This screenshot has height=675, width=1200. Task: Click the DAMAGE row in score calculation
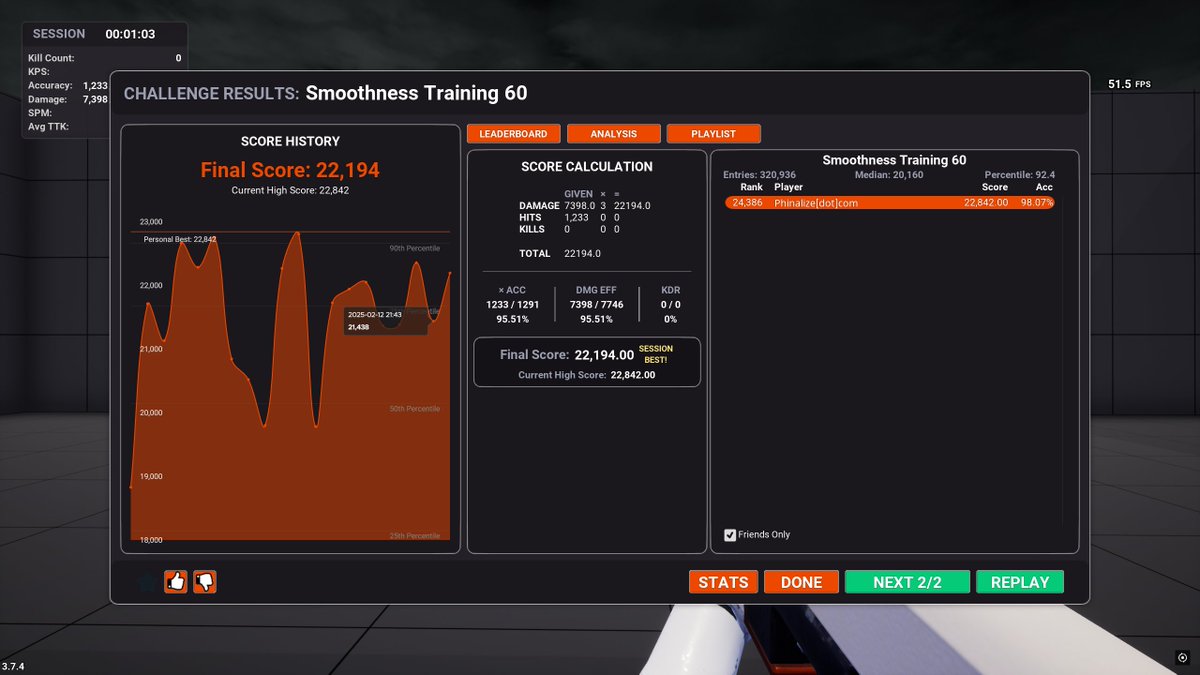tap(585, 205)
